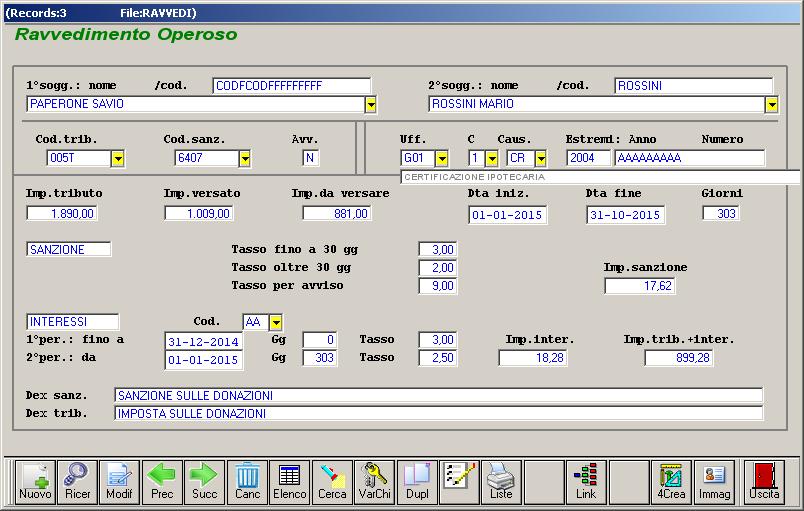
Task: Click the 1°sogg. code field CODFCODFFFFFFFFF
Action: point(291,86)
